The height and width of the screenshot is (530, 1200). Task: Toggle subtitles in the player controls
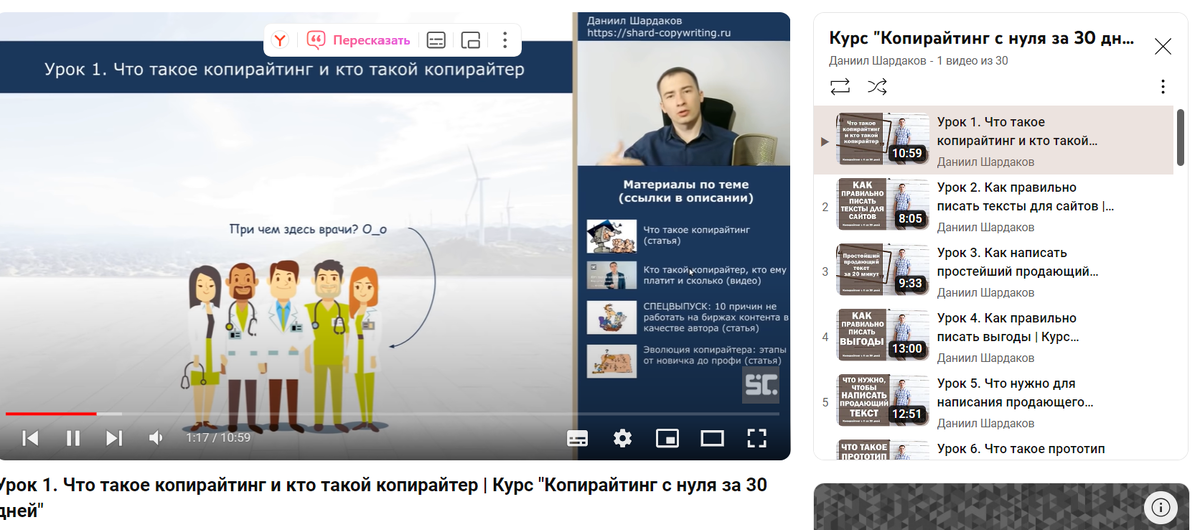click(x=577, y=438)
